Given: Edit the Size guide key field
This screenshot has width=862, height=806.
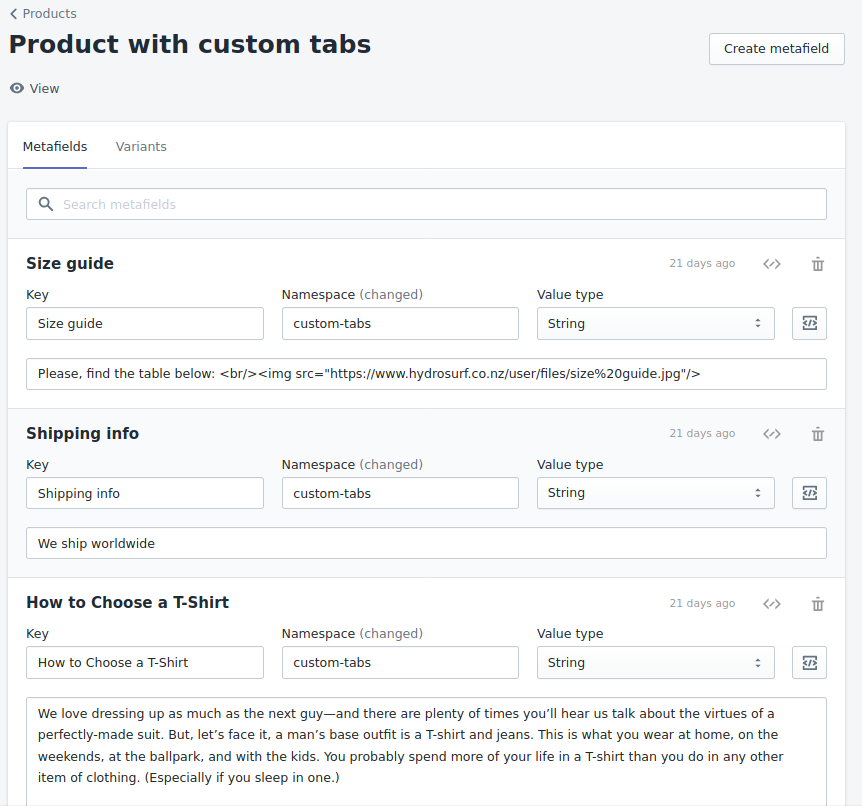Looking at the screenshot, I should [145, 323].
